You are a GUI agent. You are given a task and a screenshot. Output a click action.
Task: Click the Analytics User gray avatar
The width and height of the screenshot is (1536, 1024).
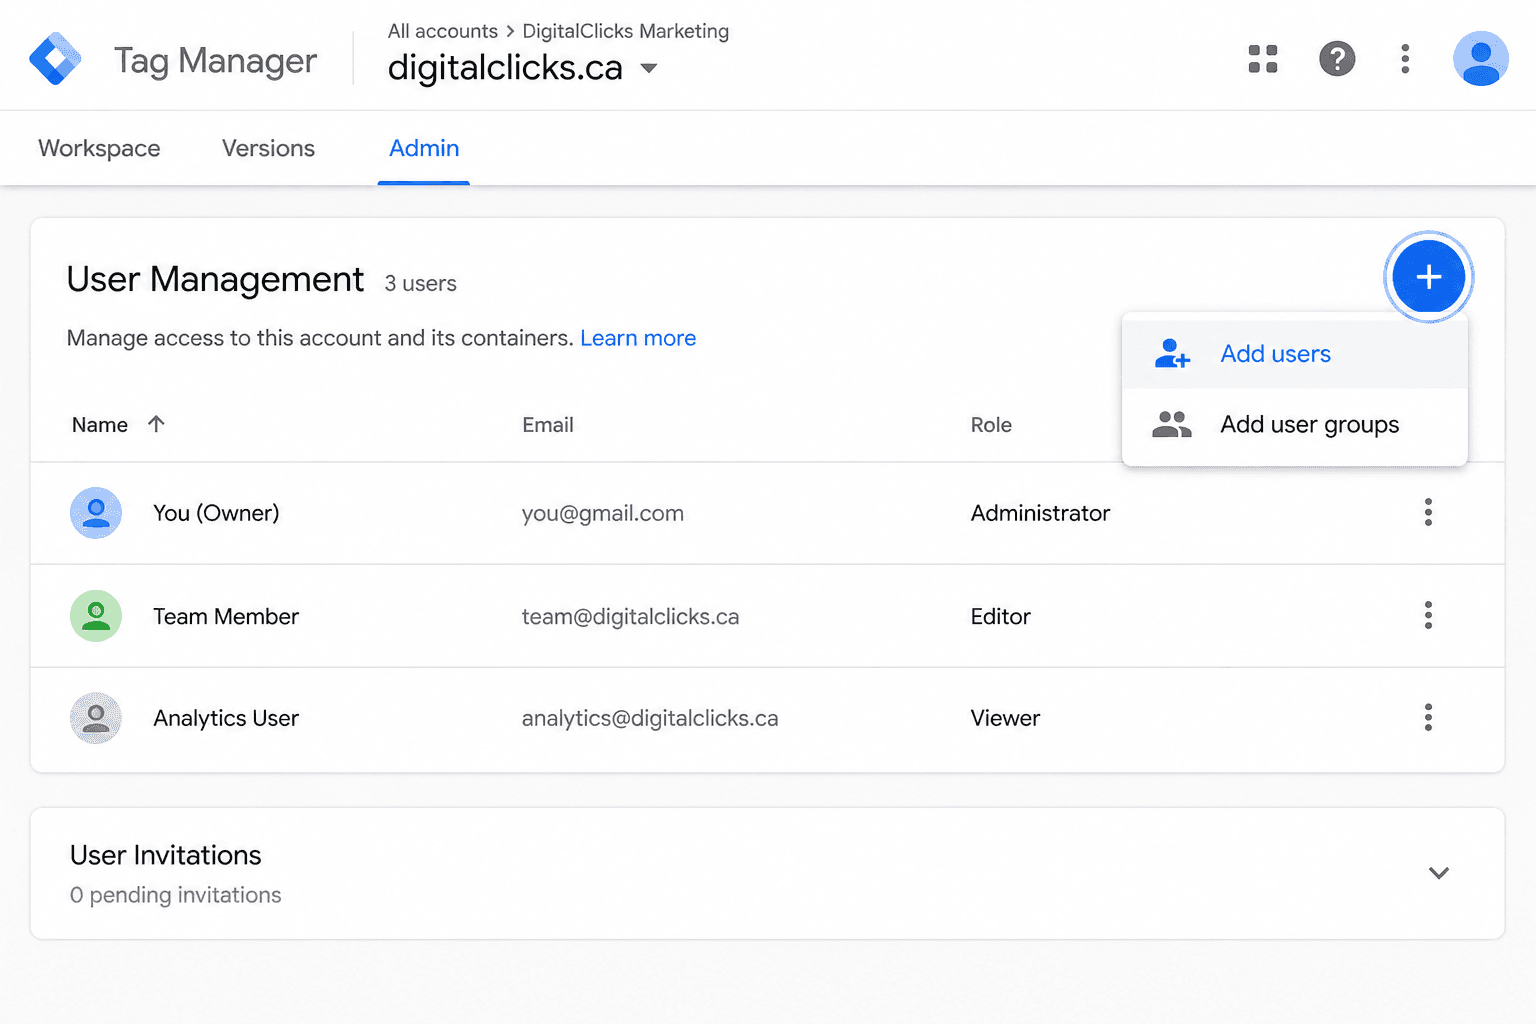tap(96, 718)
